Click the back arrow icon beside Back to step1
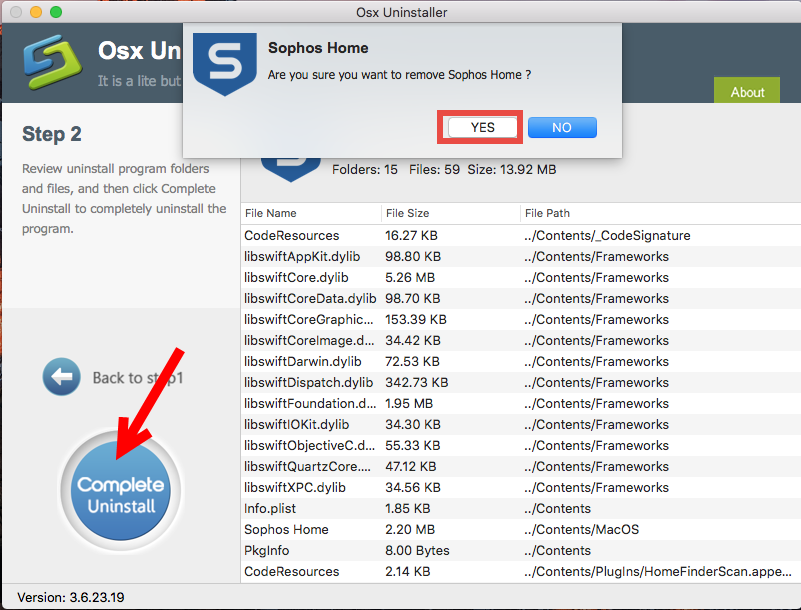801x610 pixels. point(61,377)
